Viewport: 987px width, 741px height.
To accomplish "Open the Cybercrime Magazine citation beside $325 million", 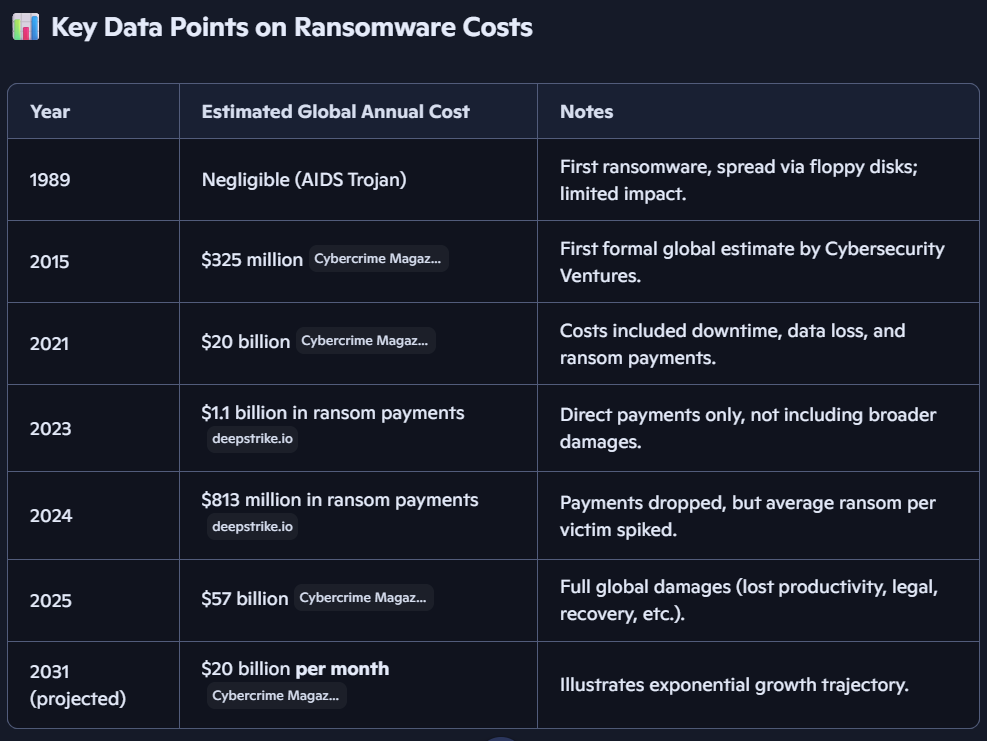I will coord(378,259).
